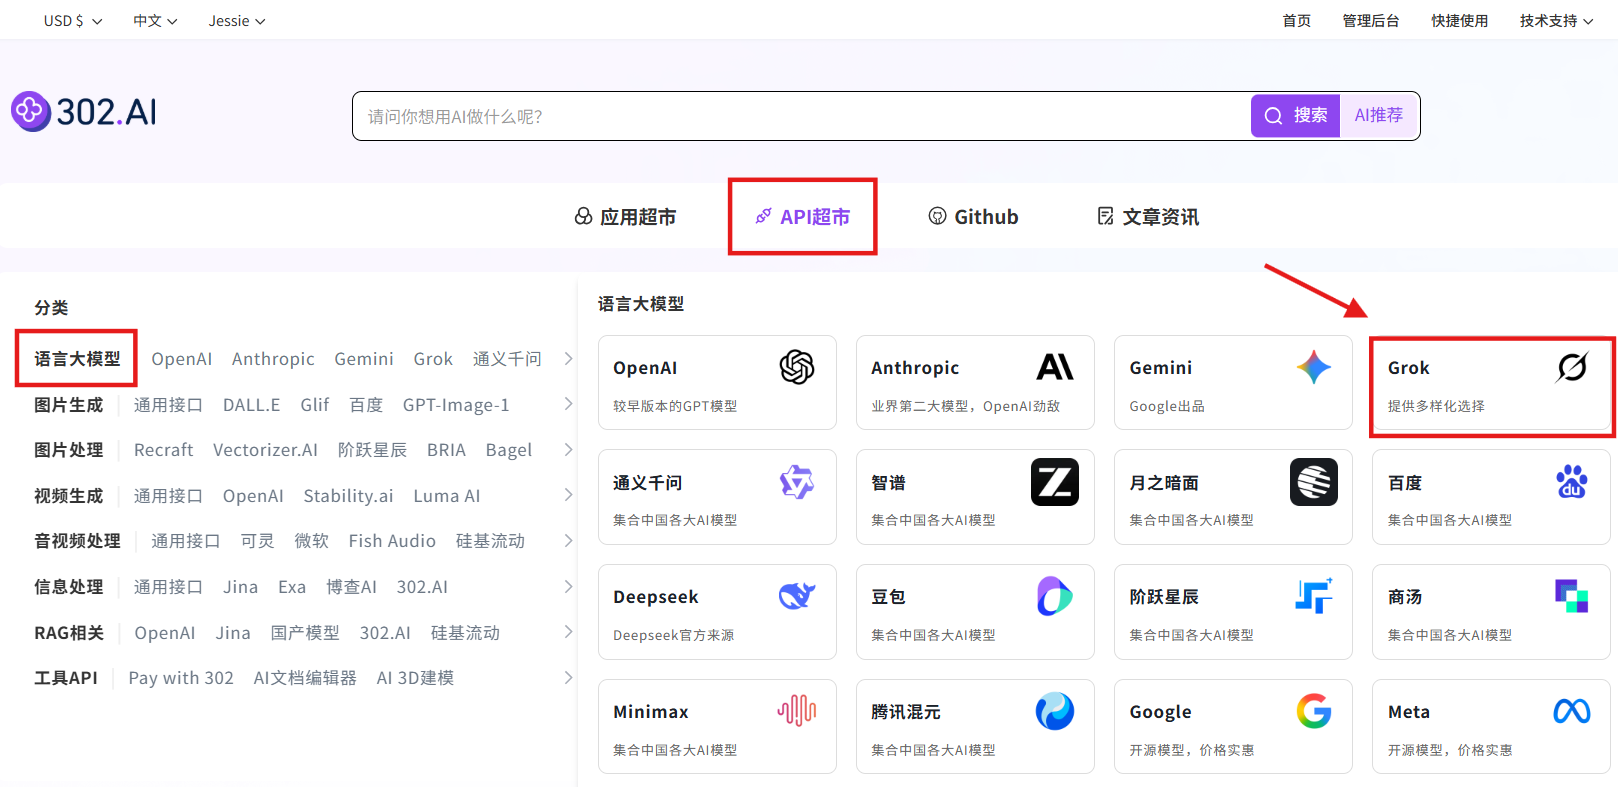
Task: Click DALL.E link in 图片生成 row
Action: (x=251, y=405)
